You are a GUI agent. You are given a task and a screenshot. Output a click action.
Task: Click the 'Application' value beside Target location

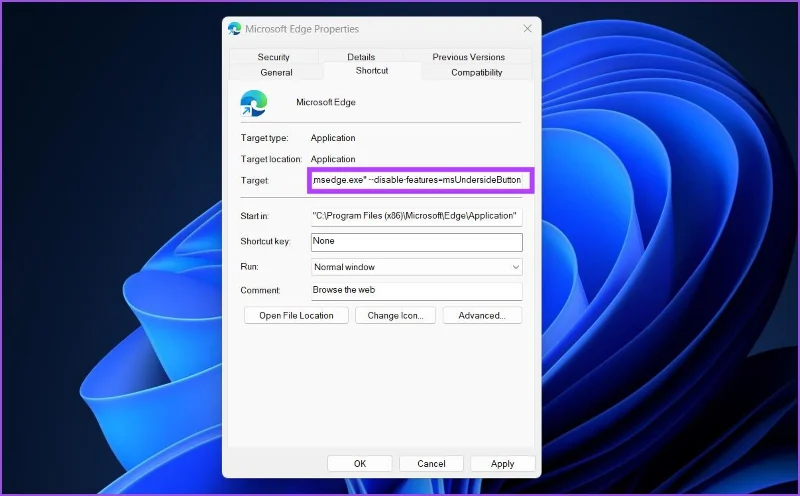pyautogui.click(x=333, y=159)
